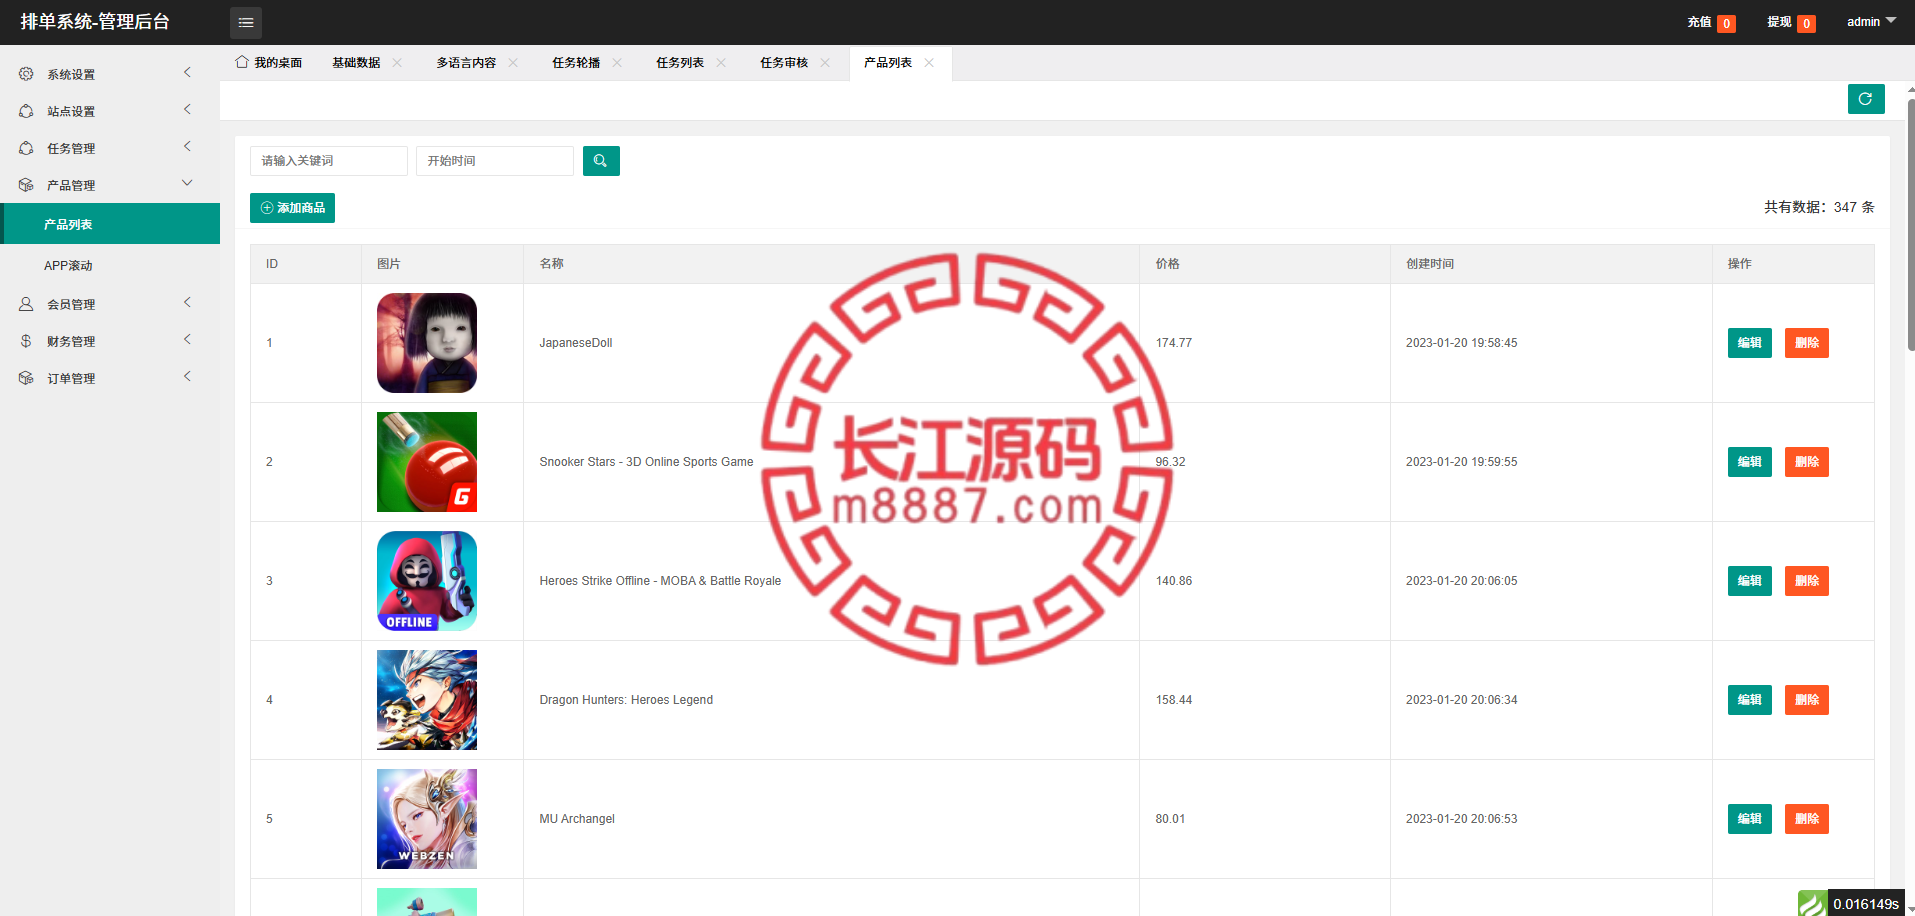Click the 充值 link in header
Viewport: 1915px width, 916px height.
pos(1699,22)
